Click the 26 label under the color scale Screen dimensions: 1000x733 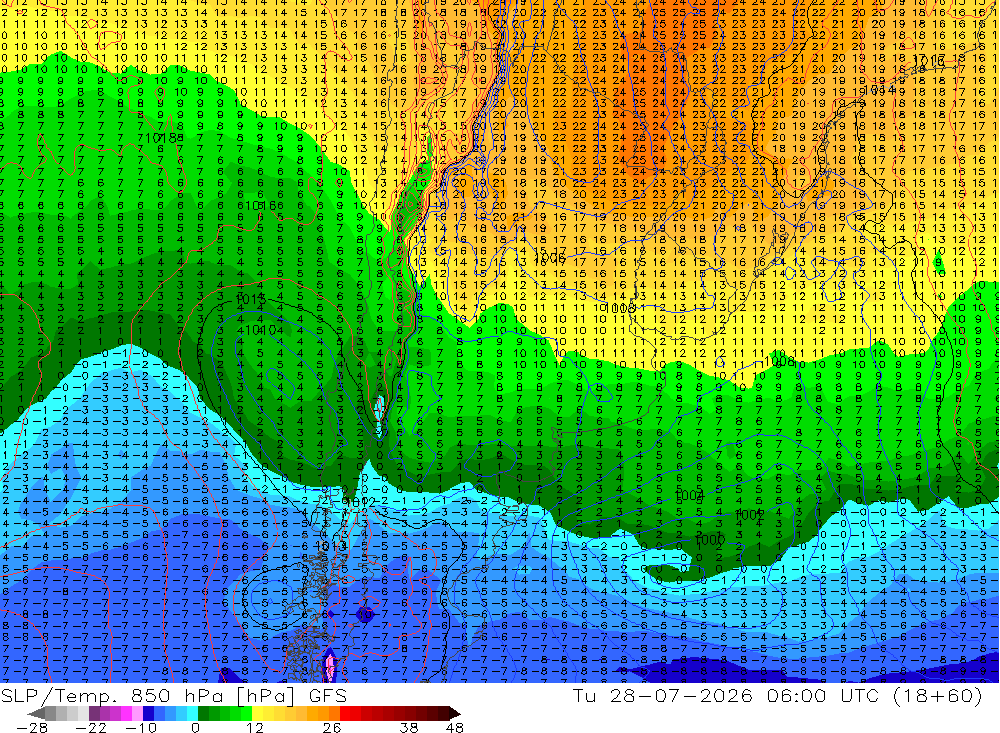coord(332,727)
